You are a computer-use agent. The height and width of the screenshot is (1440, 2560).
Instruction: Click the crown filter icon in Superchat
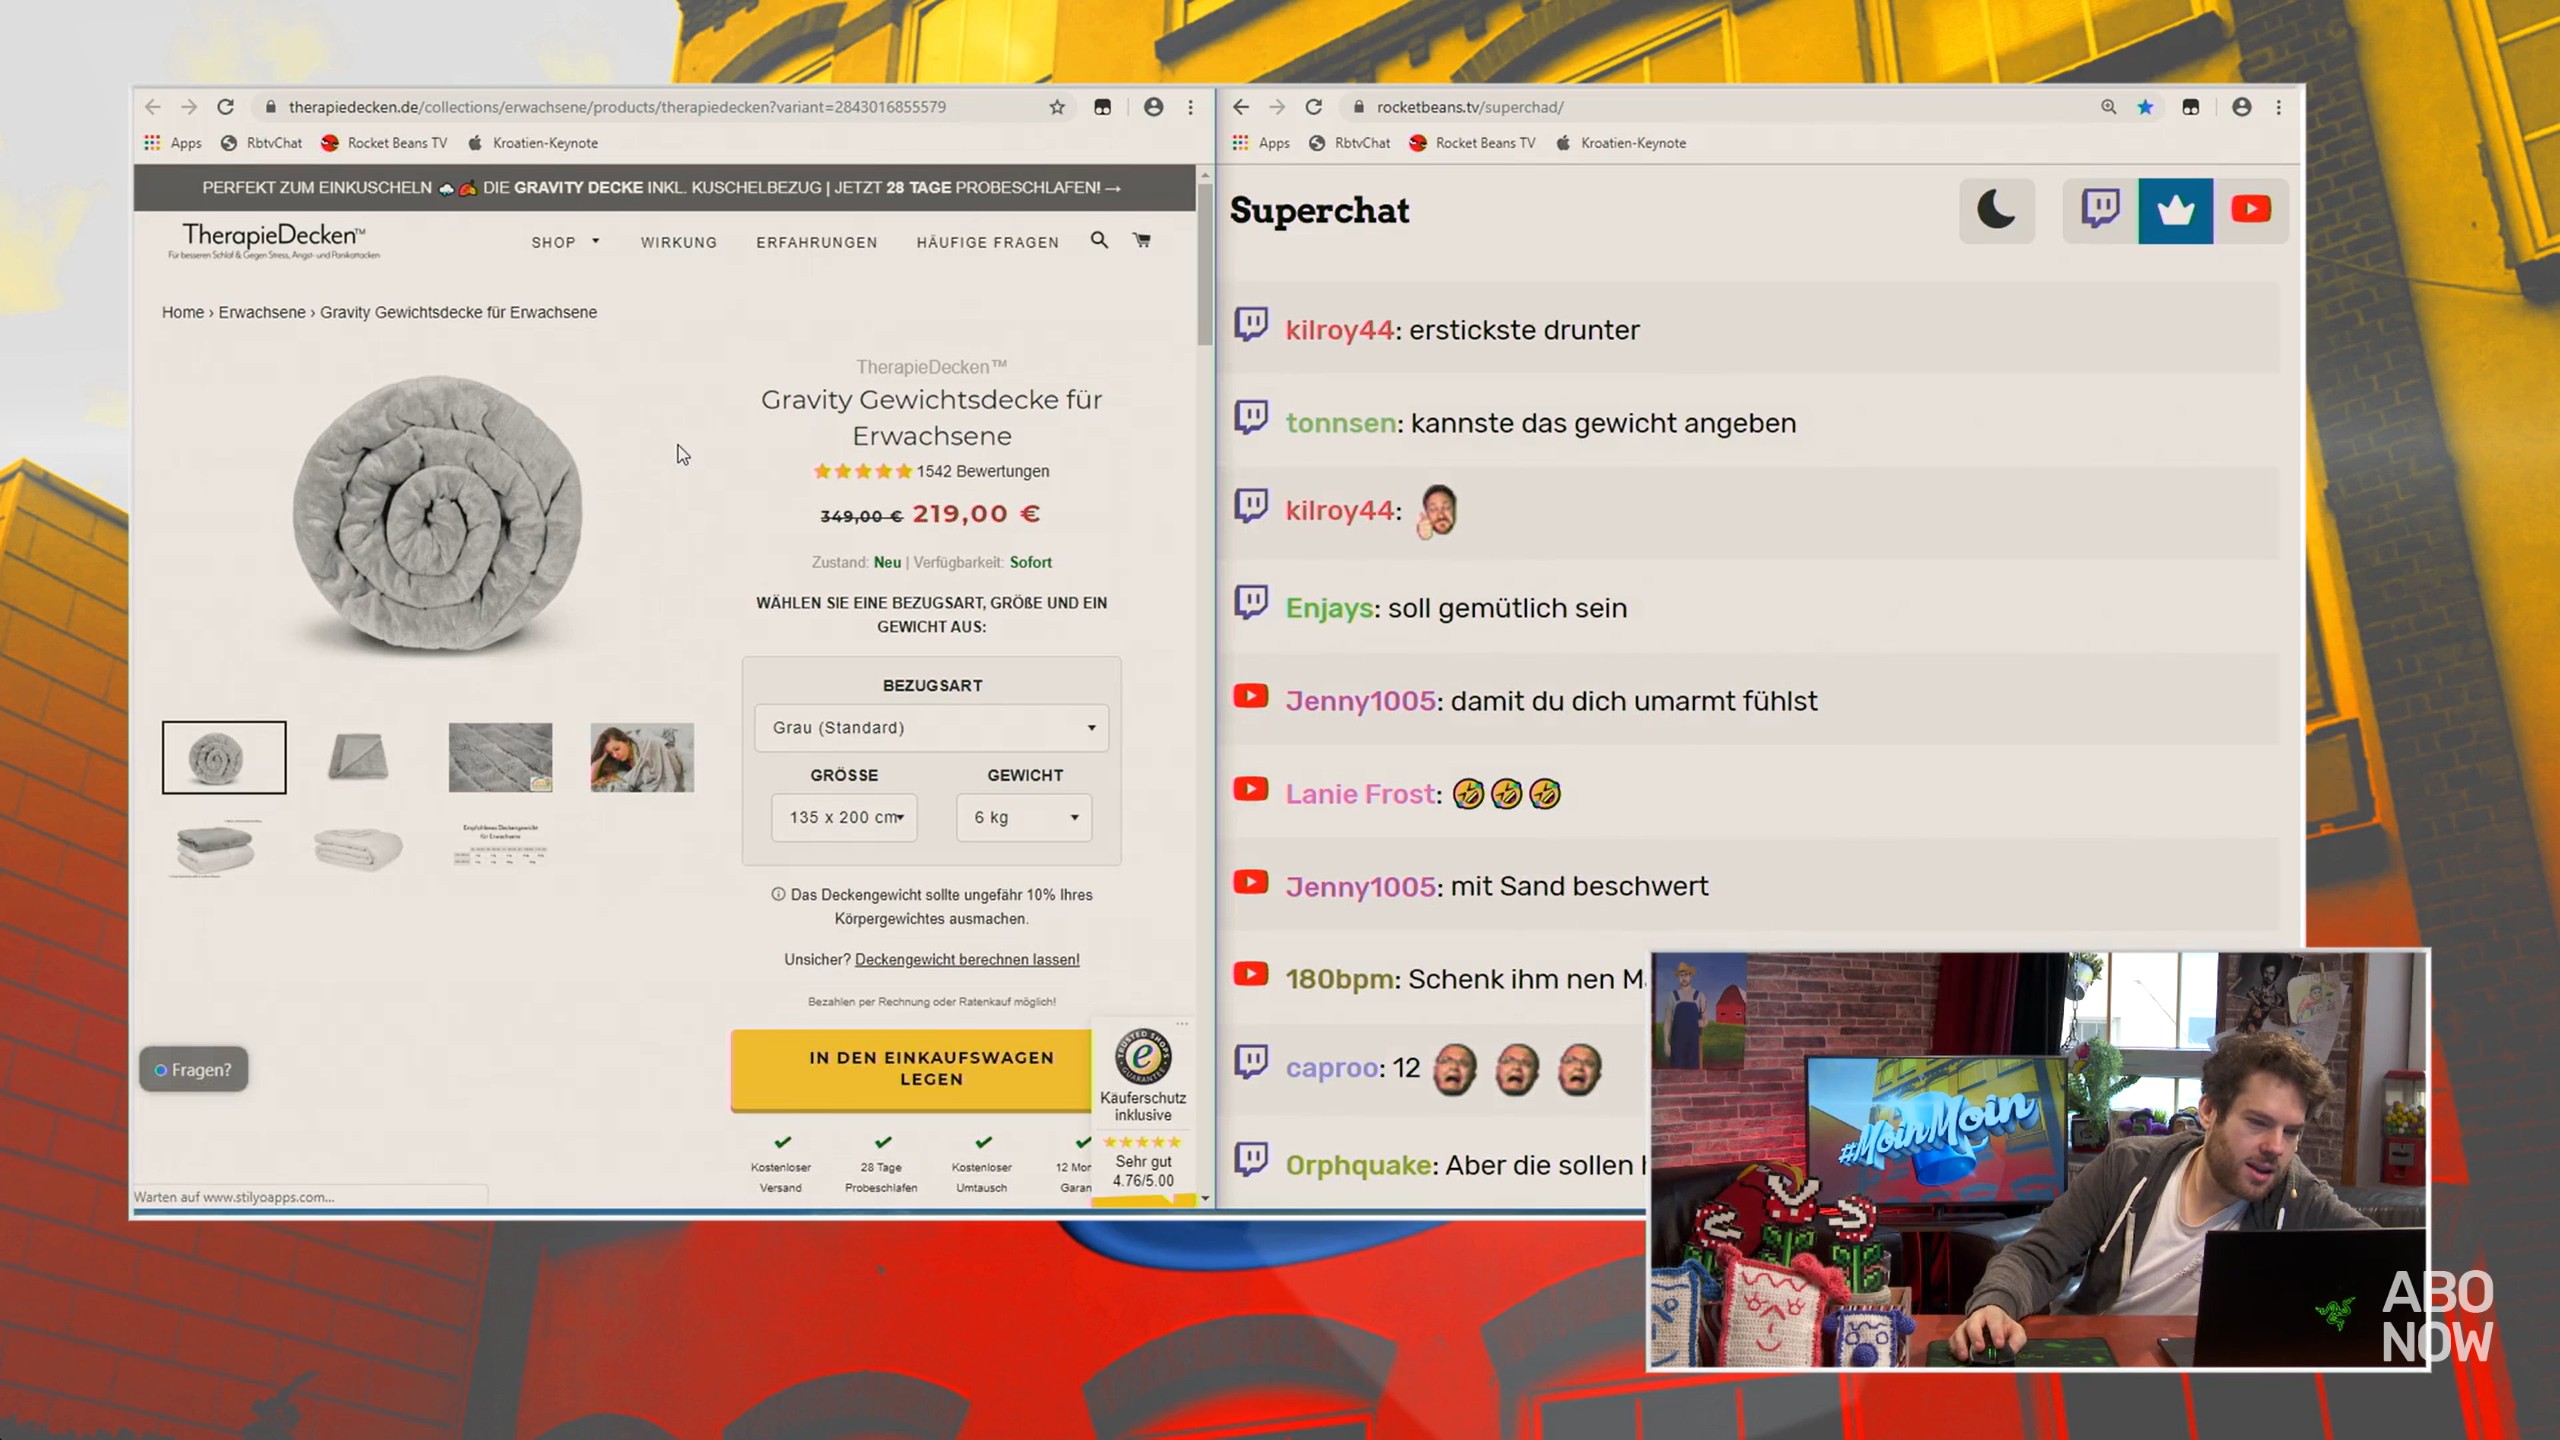2175,211
